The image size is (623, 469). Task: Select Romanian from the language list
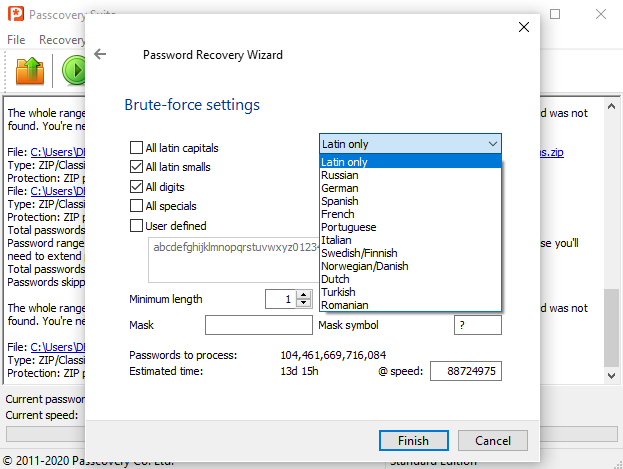410,305
